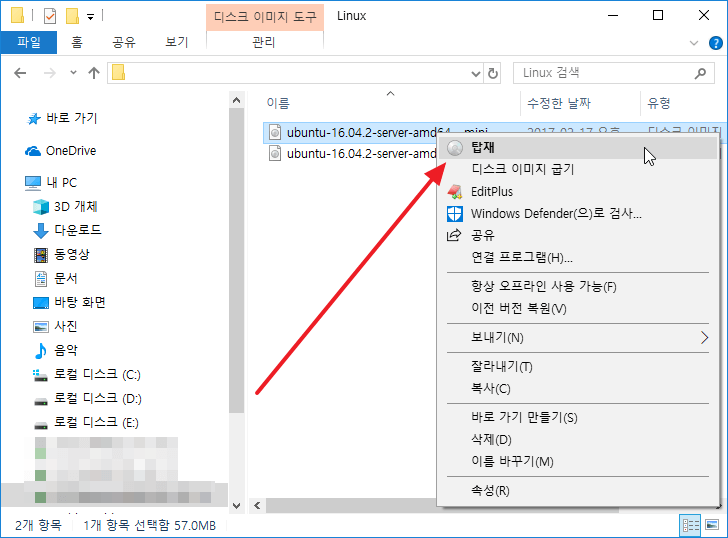Click navigation pane scroll down arrow
The width and height of the screenshot is (728, 538).
[236, 506]
